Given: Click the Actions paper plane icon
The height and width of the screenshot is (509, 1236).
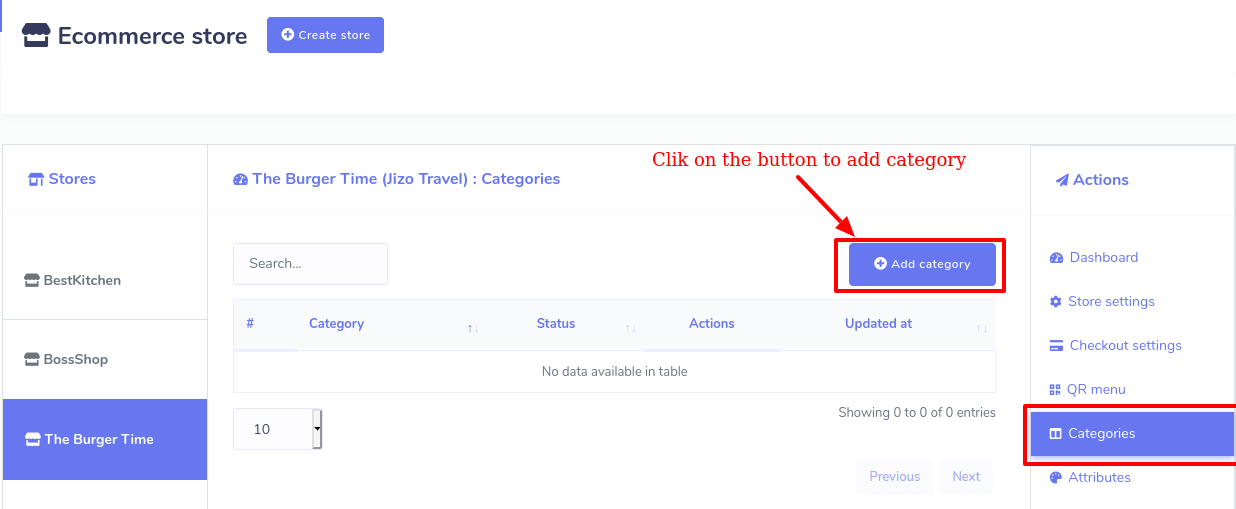Looking at the screenshot, I should [1061, 181].
